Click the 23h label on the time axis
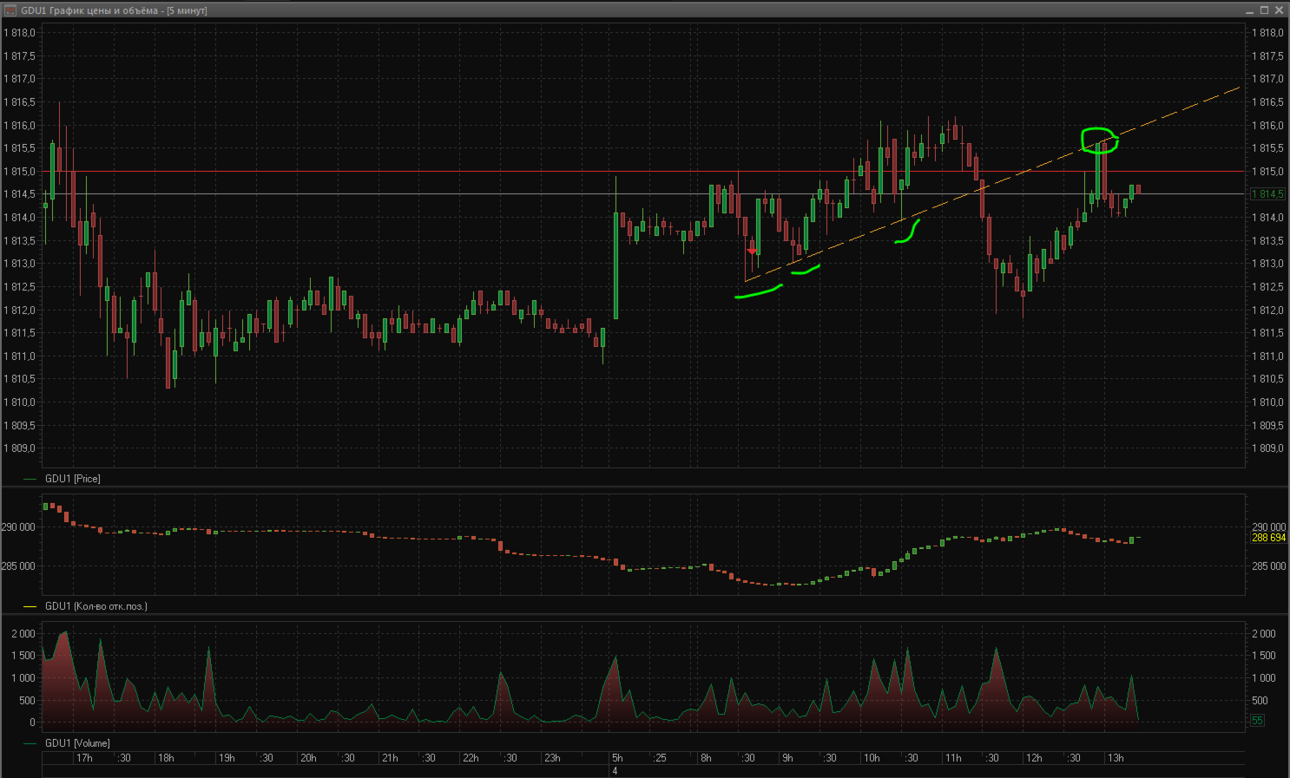The width and height of the screenshot is (1290, 778). coord(554,758)
